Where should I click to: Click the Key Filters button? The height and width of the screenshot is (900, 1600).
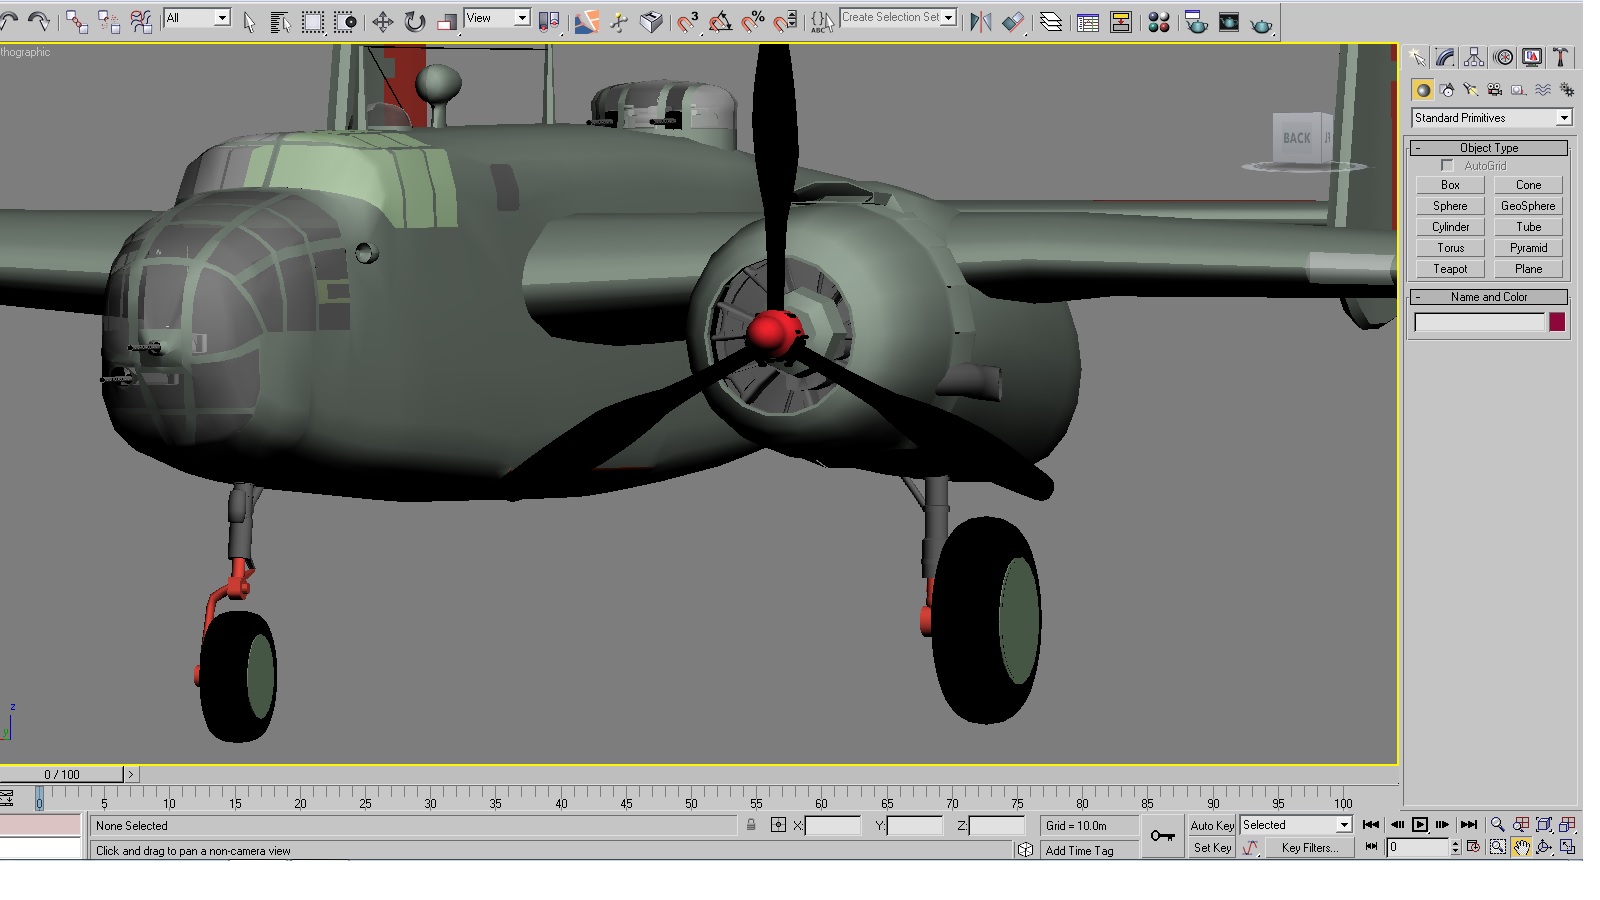coord(1309,848)
